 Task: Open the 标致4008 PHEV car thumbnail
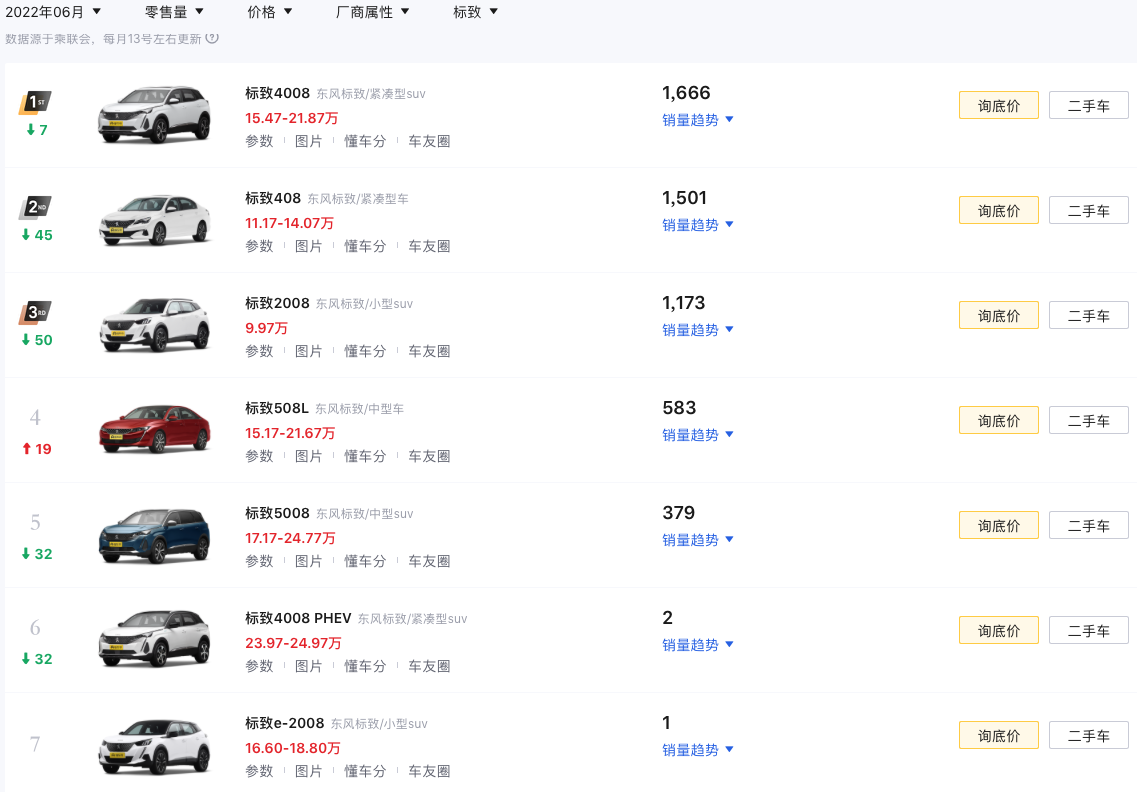point(154,640)
